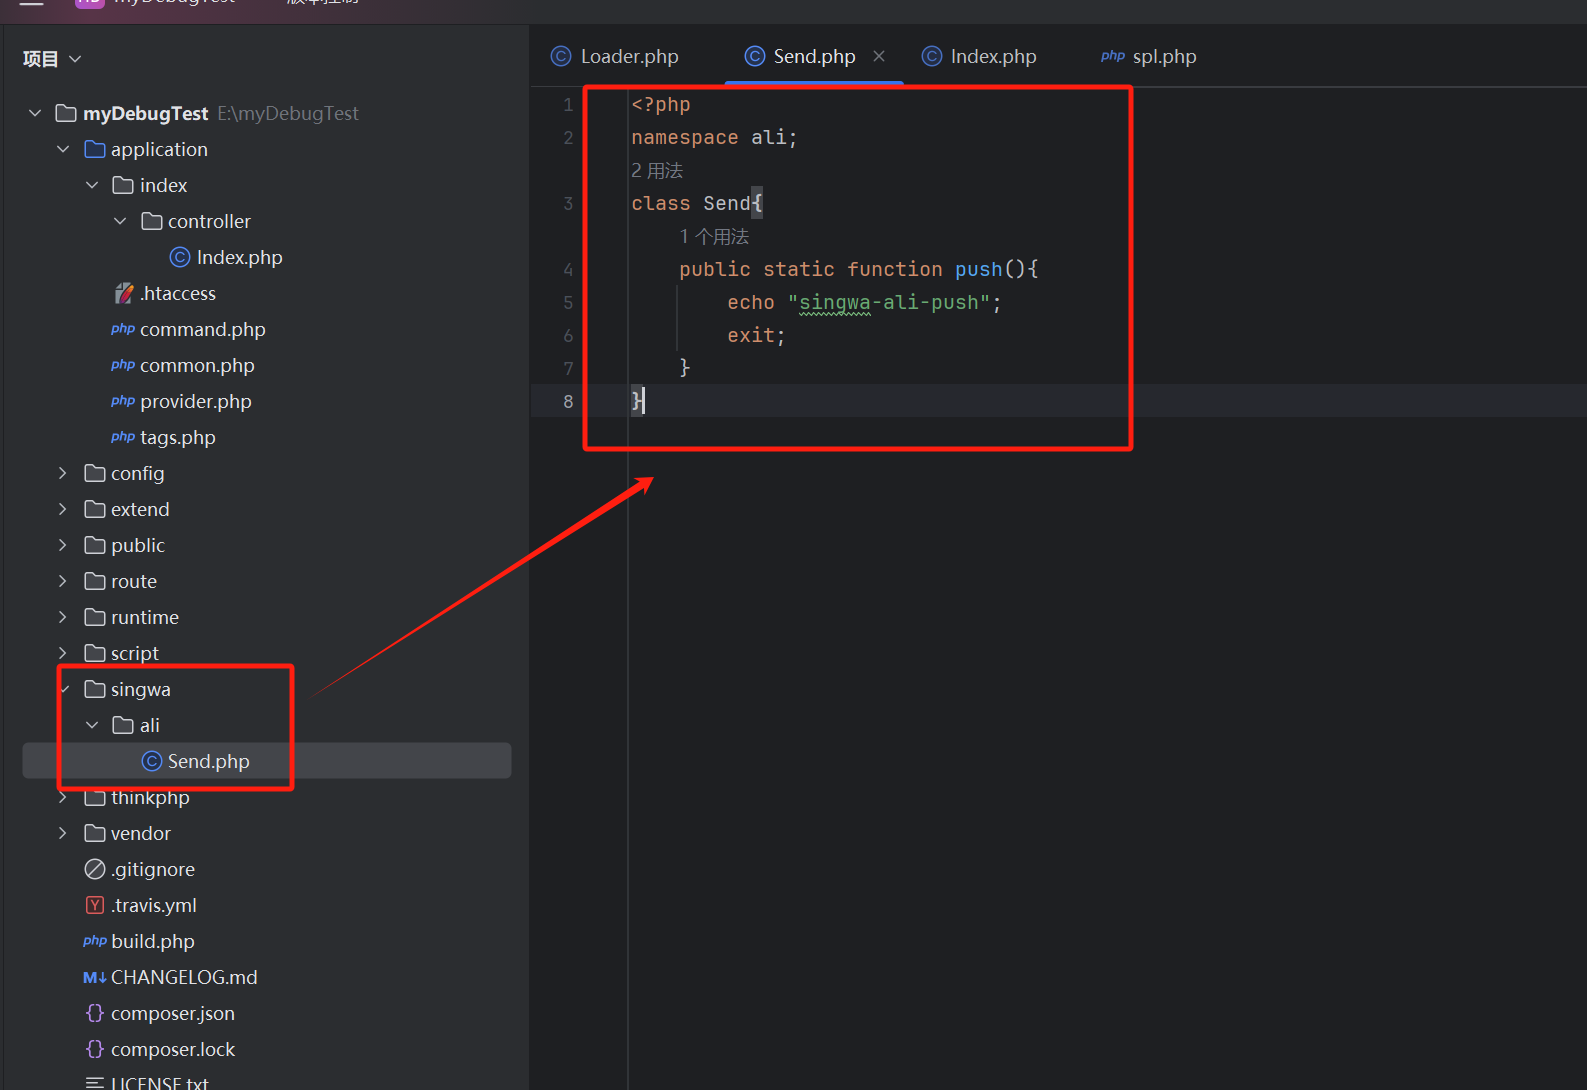Switch to the Loader.php tab
The image size is (1587, 1090).
coord(615,57)
